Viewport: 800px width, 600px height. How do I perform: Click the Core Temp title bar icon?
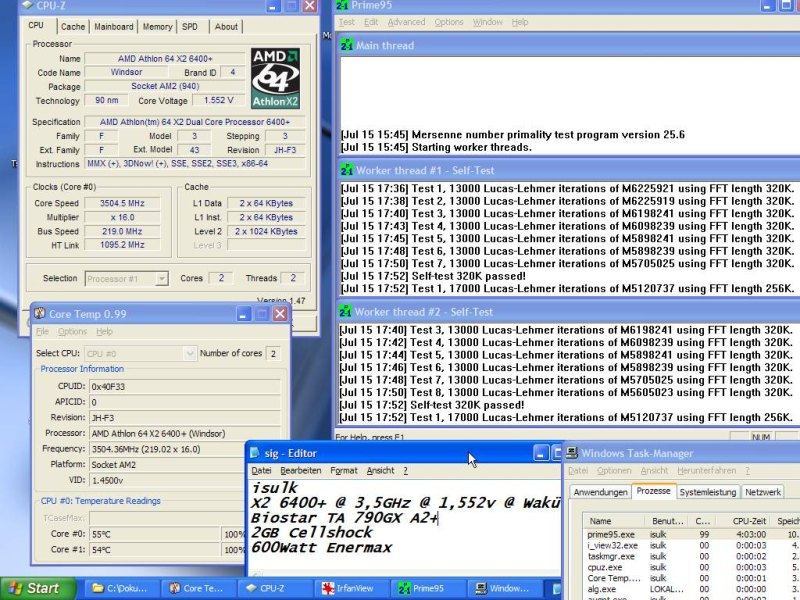(40, 313)
